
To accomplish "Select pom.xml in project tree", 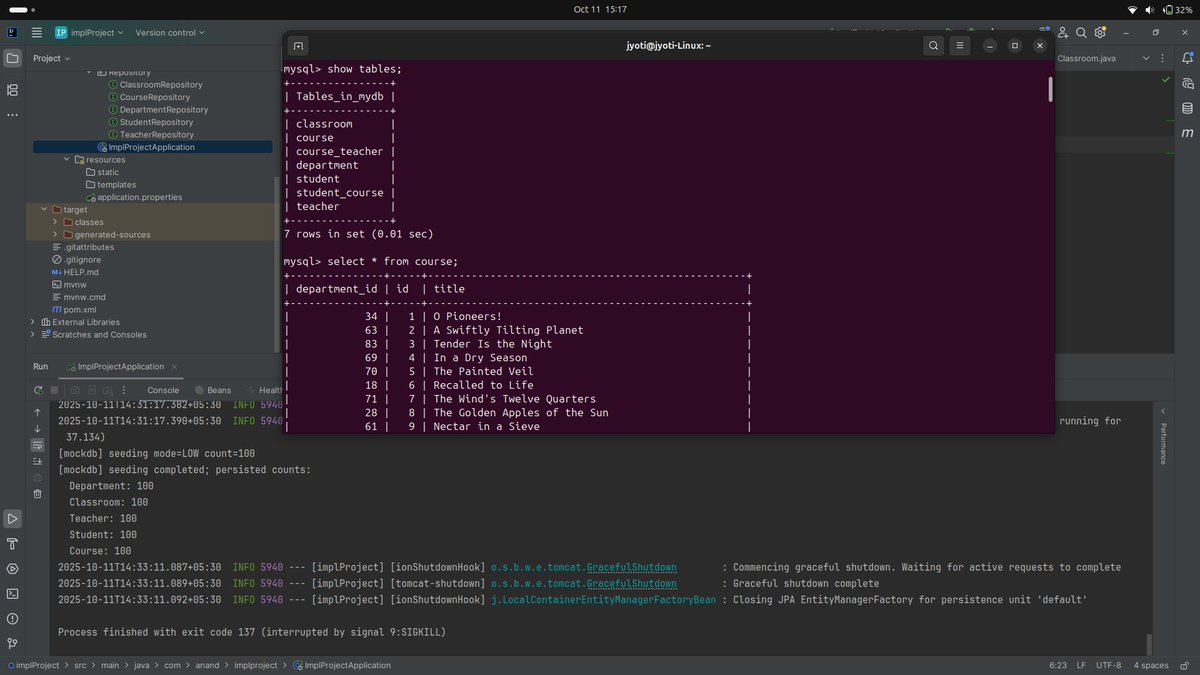I will pos(72,310).
